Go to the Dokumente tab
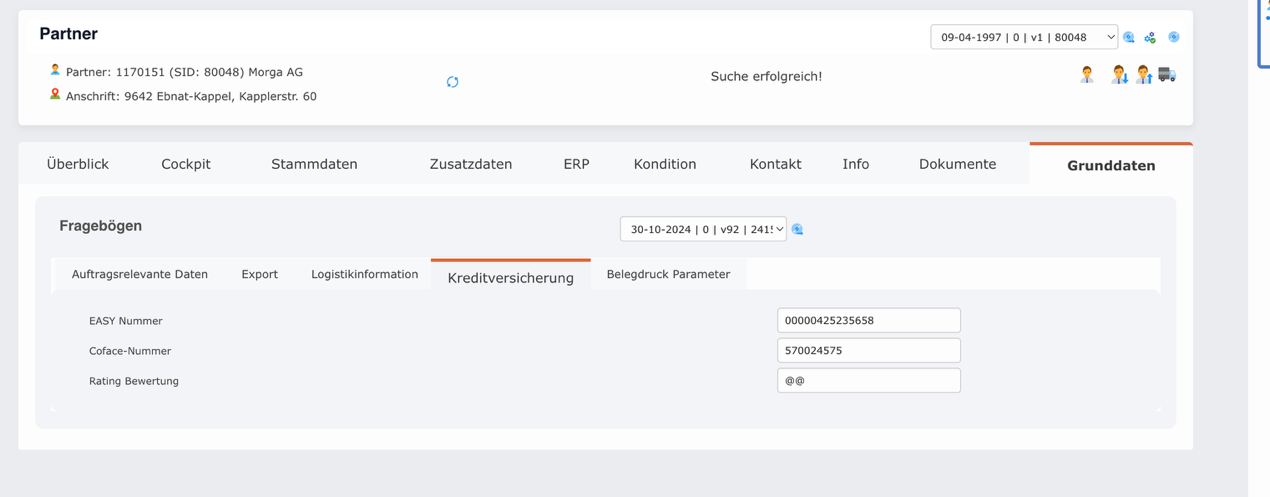 coord(957,164)
